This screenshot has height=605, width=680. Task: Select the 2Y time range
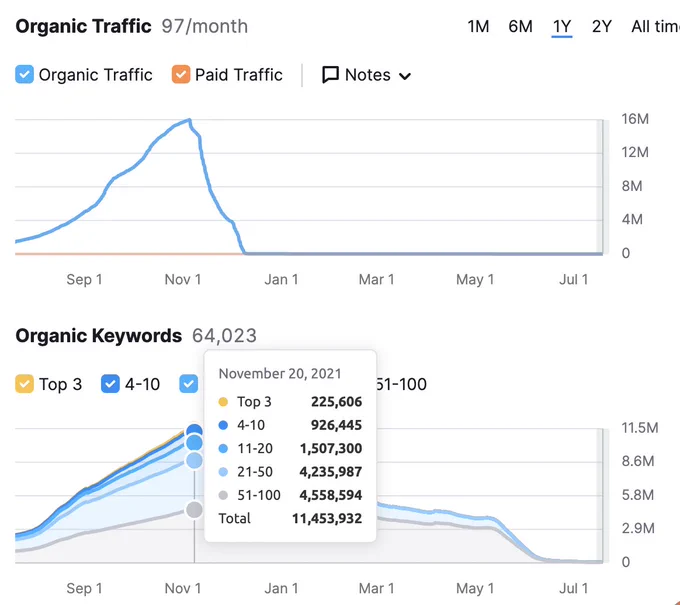pyautogui.click(x=602, y=26)
